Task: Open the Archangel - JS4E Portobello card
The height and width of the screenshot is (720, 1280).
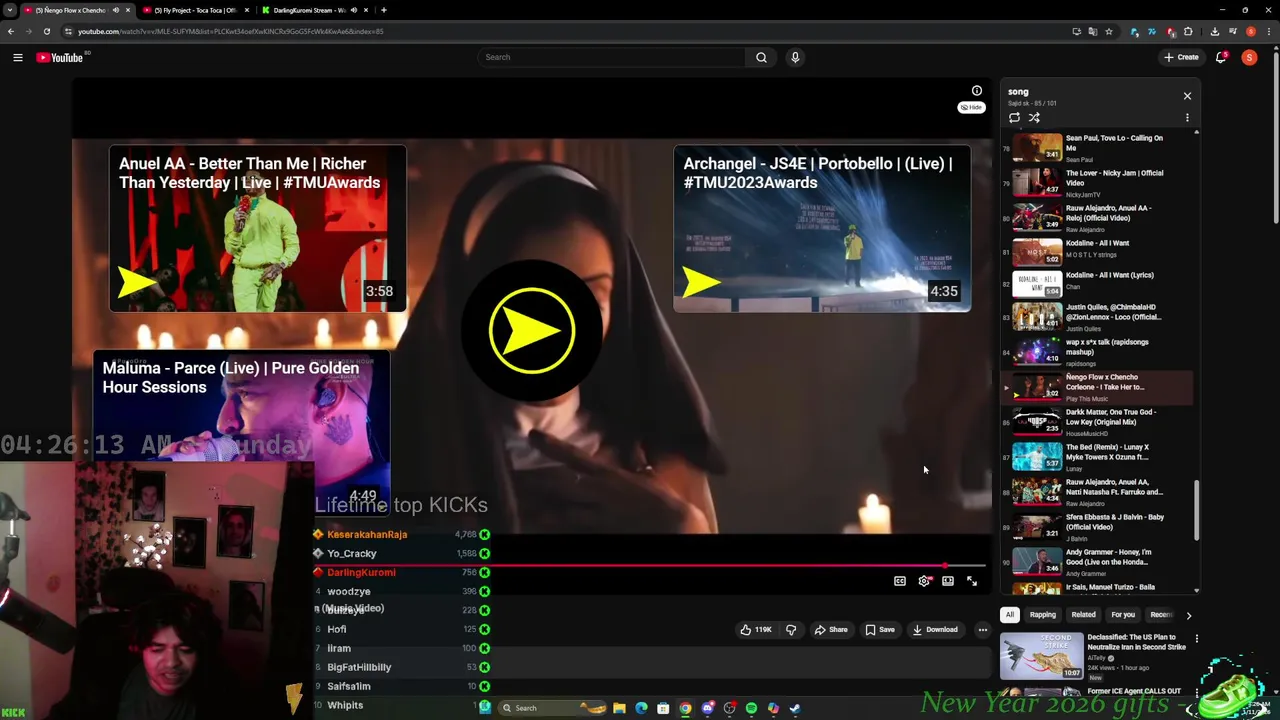Action: coord(822,229)
